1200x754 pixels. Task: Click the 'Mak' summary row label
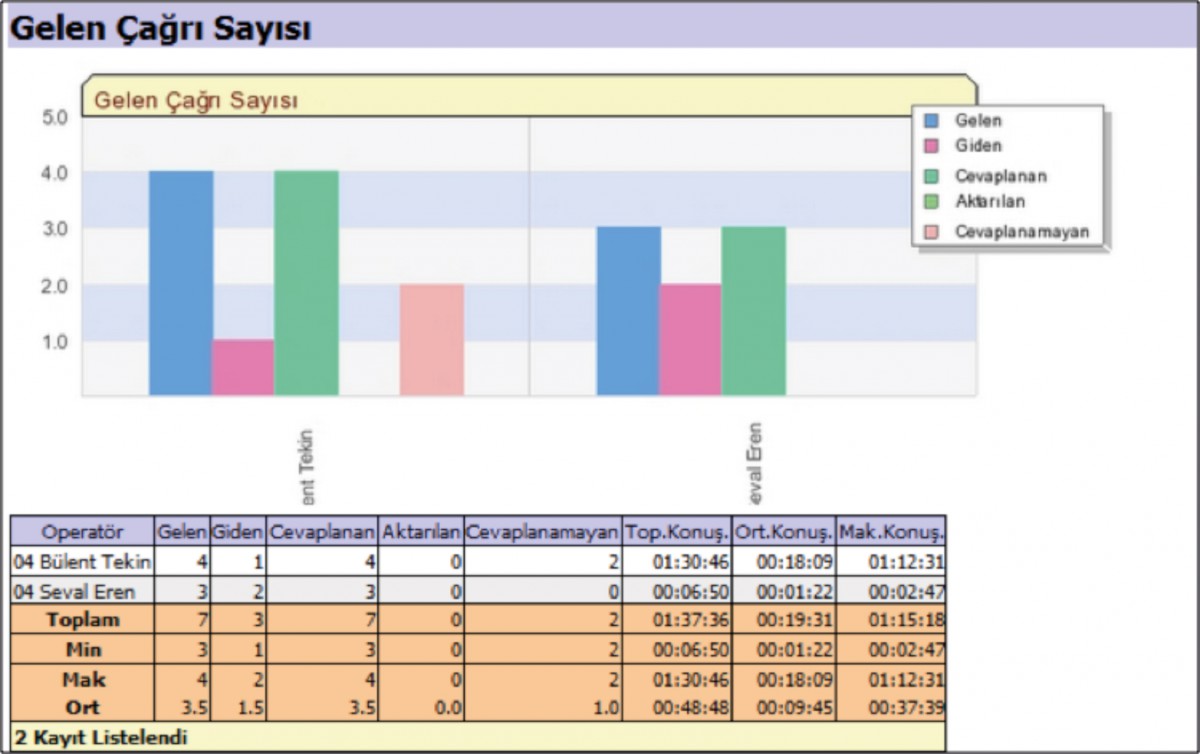(x=83, y=679)
